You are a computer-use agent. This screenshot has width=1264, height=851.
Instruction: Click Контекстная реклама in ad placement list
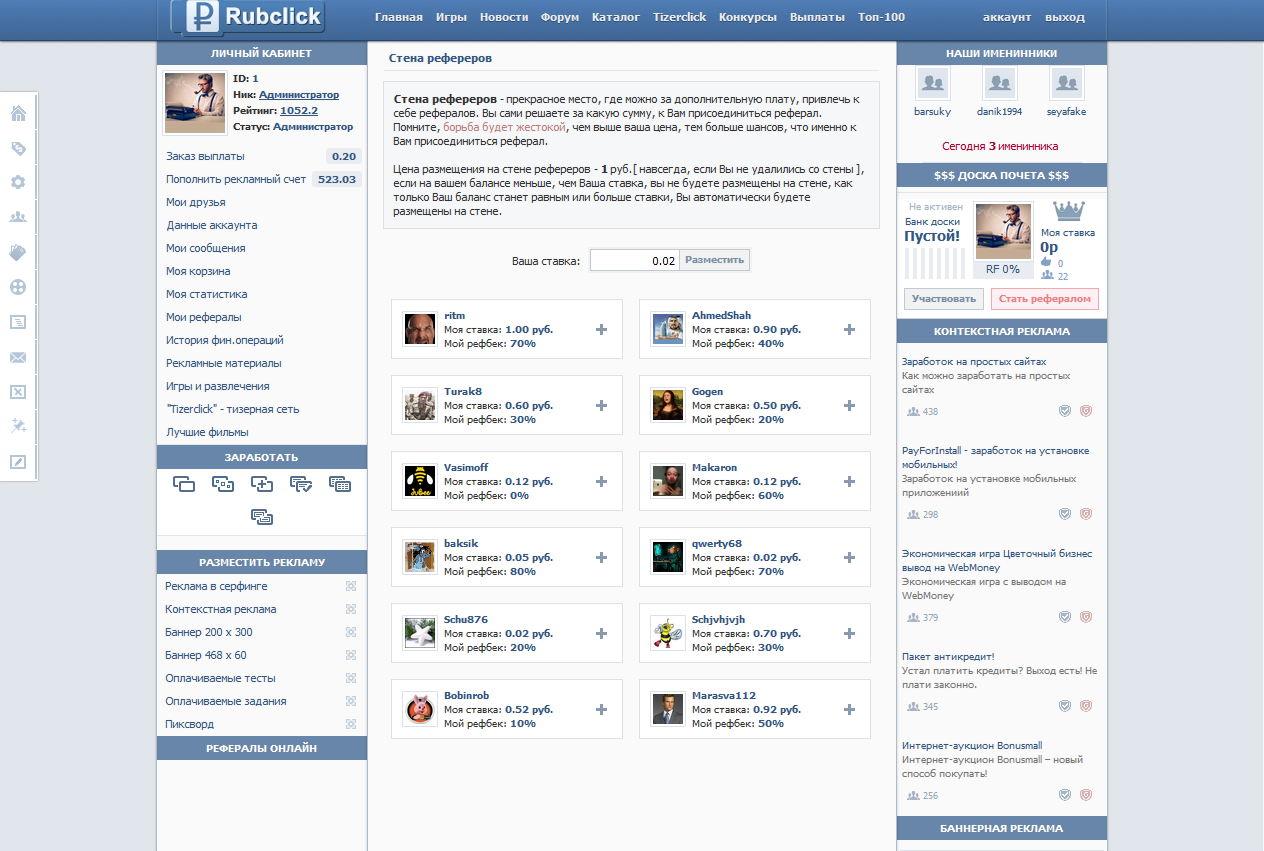tap(221, 609)
